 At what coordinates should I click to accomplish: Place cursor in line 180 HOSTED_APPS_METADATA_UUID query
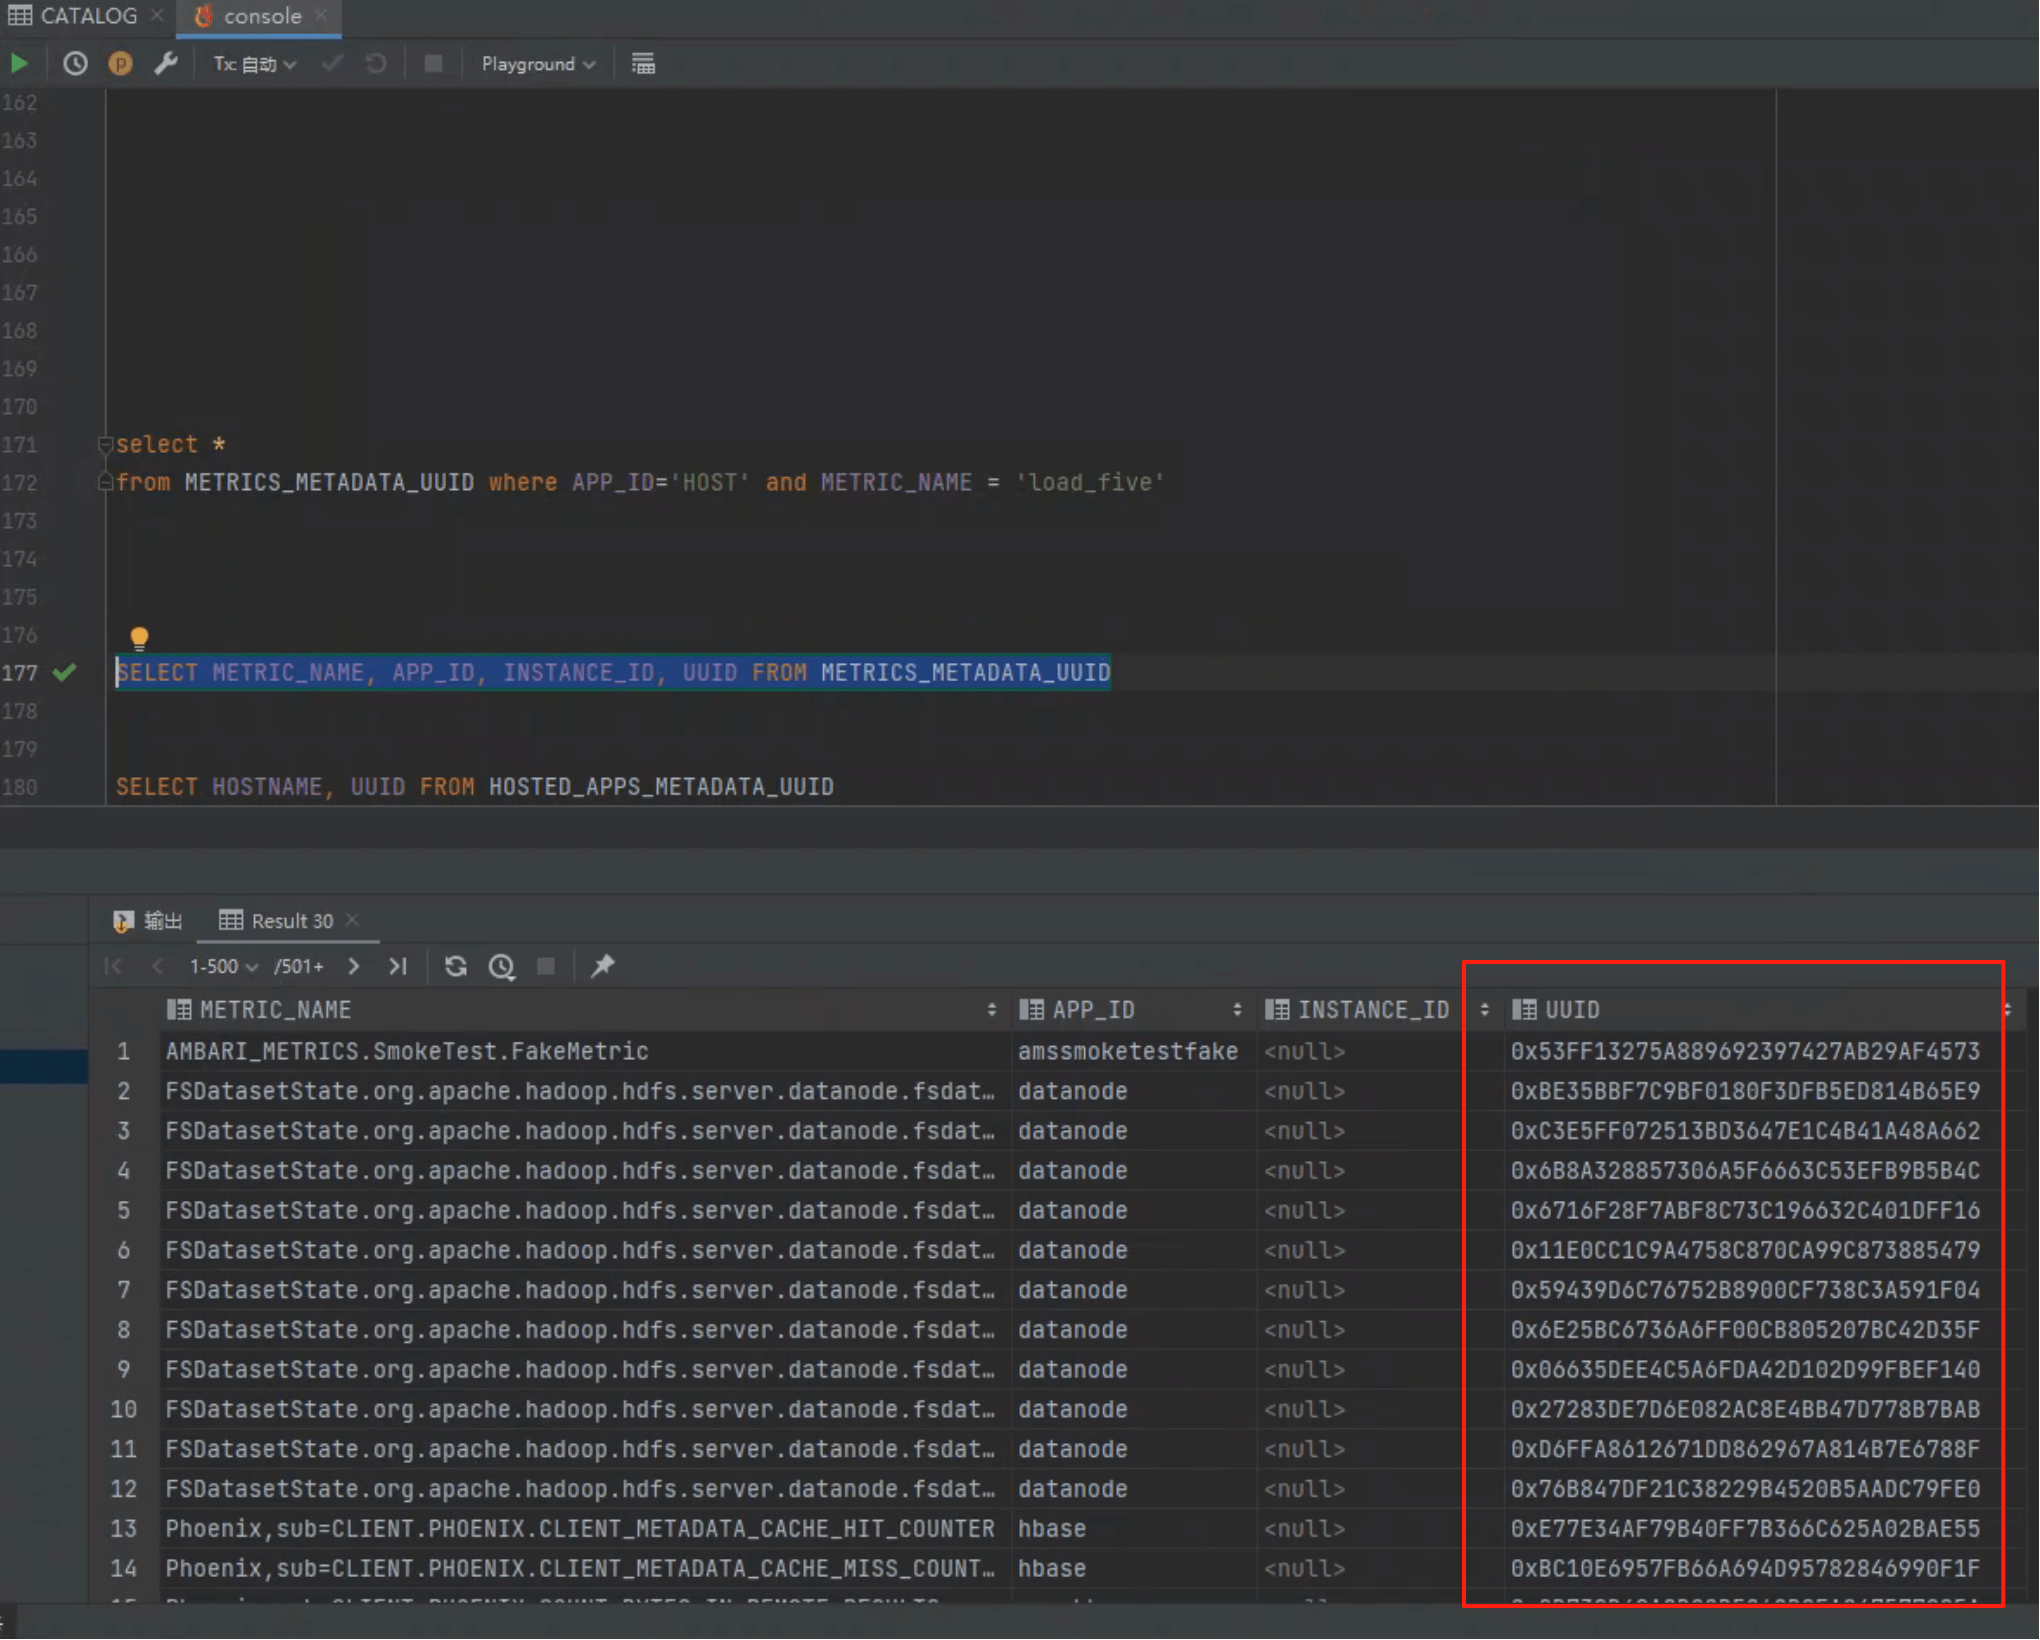tap(474, 787)
